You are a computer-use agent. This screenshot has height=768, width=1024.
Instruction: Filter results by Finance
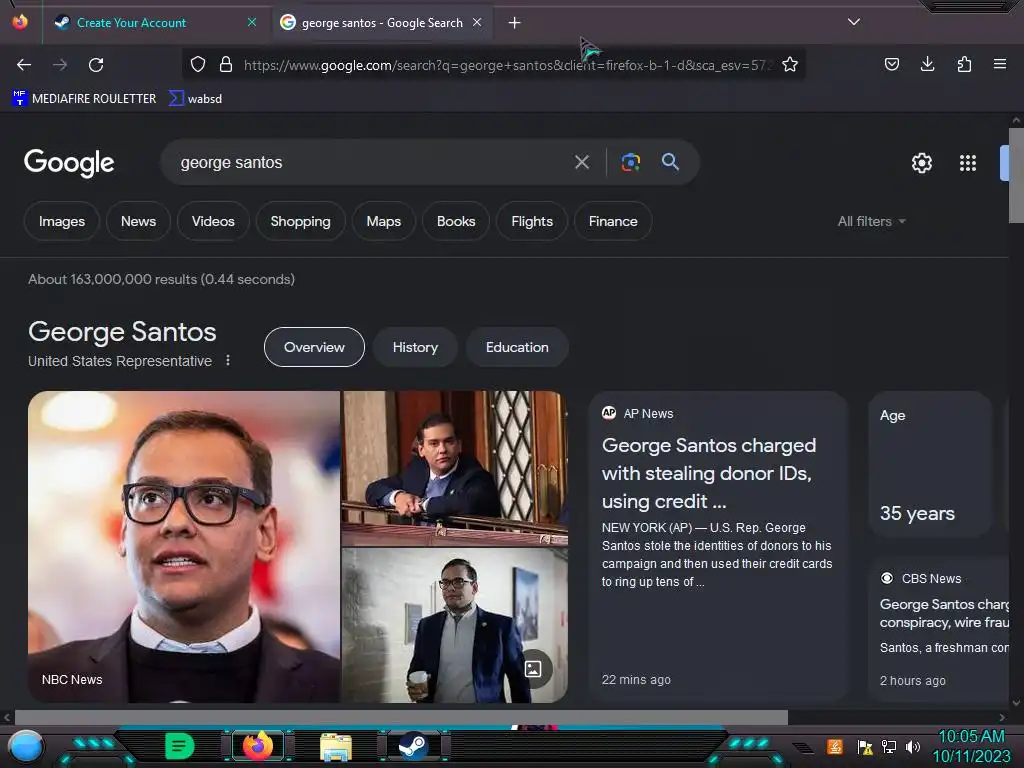coord(613,221)
